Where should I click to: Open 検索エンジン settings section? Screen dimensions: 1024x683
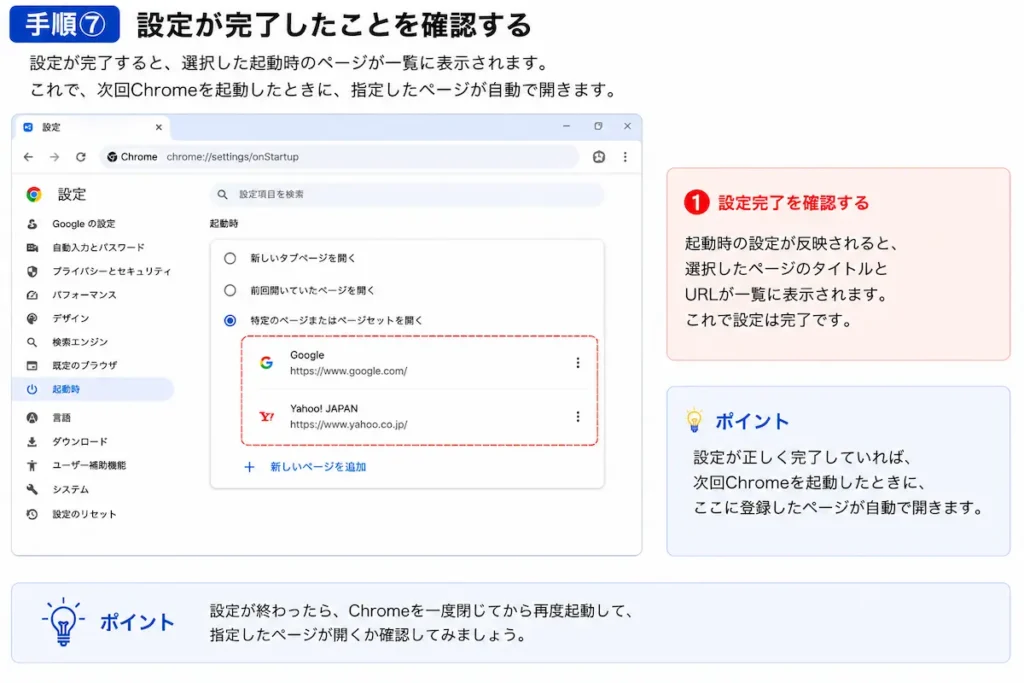tap(80, 342)
